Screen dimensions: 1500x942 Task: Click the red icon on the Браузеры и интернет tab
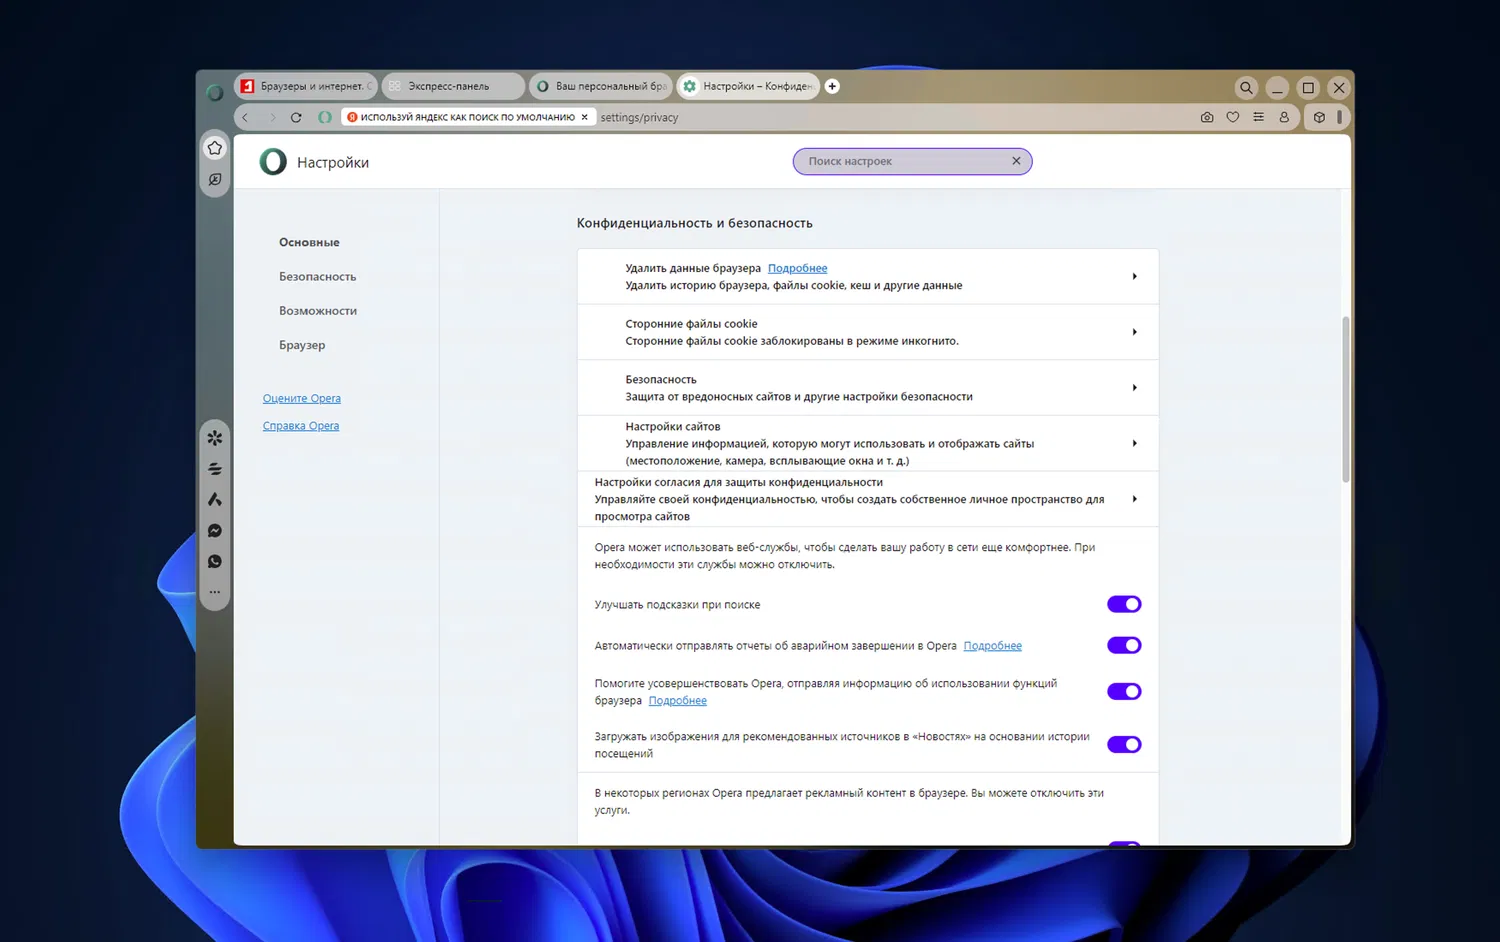pos(247,87)
